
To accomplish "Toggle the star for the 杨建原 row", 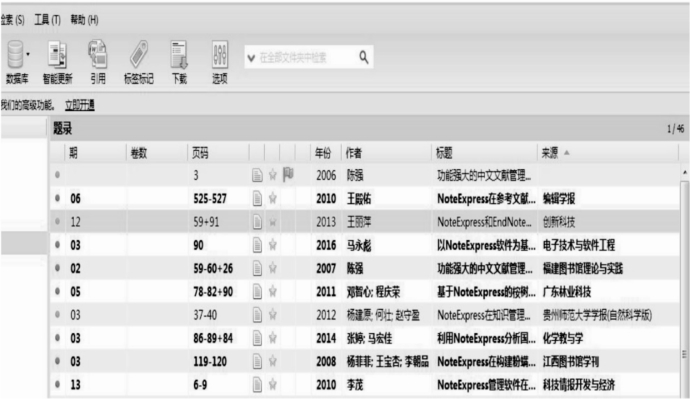I will click(x=273, y=315).
